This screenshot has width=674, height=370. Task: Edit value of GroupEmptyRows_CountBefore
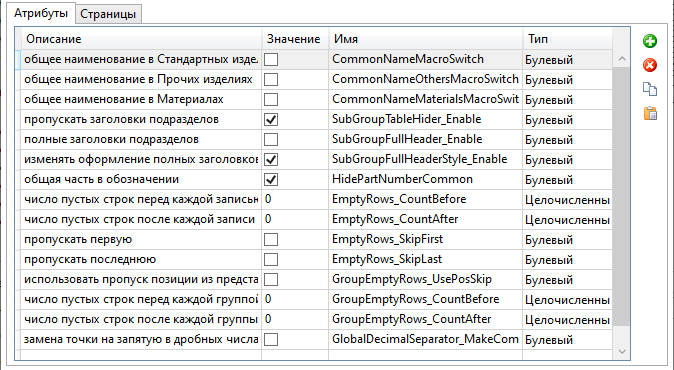[295, 299]
